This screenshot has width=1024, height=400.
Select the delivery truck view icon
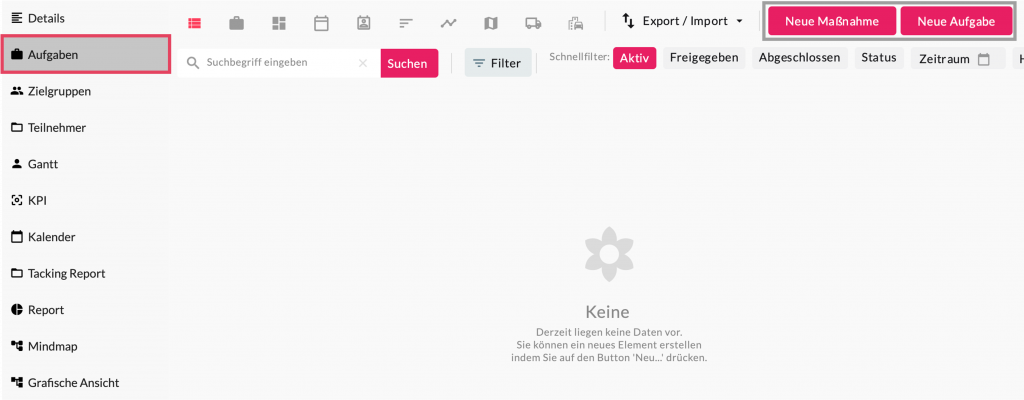[x=533, y=22]
